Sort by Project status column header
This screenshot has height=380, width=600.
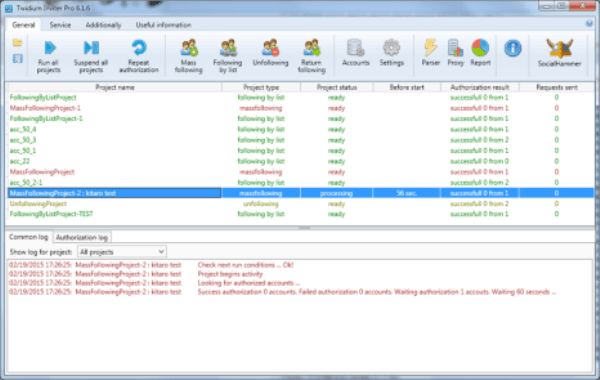tap(337, 87)
